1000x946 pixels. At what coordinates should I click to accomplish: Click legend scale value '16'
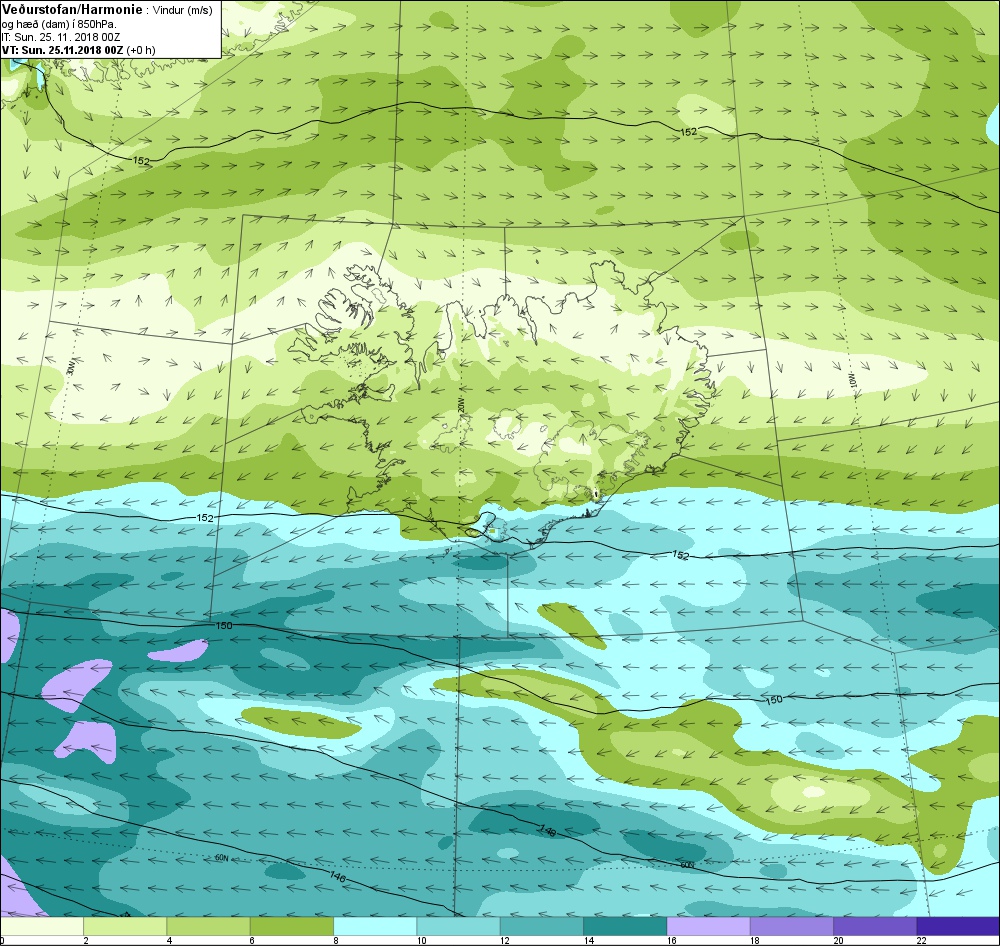[672, 940]
